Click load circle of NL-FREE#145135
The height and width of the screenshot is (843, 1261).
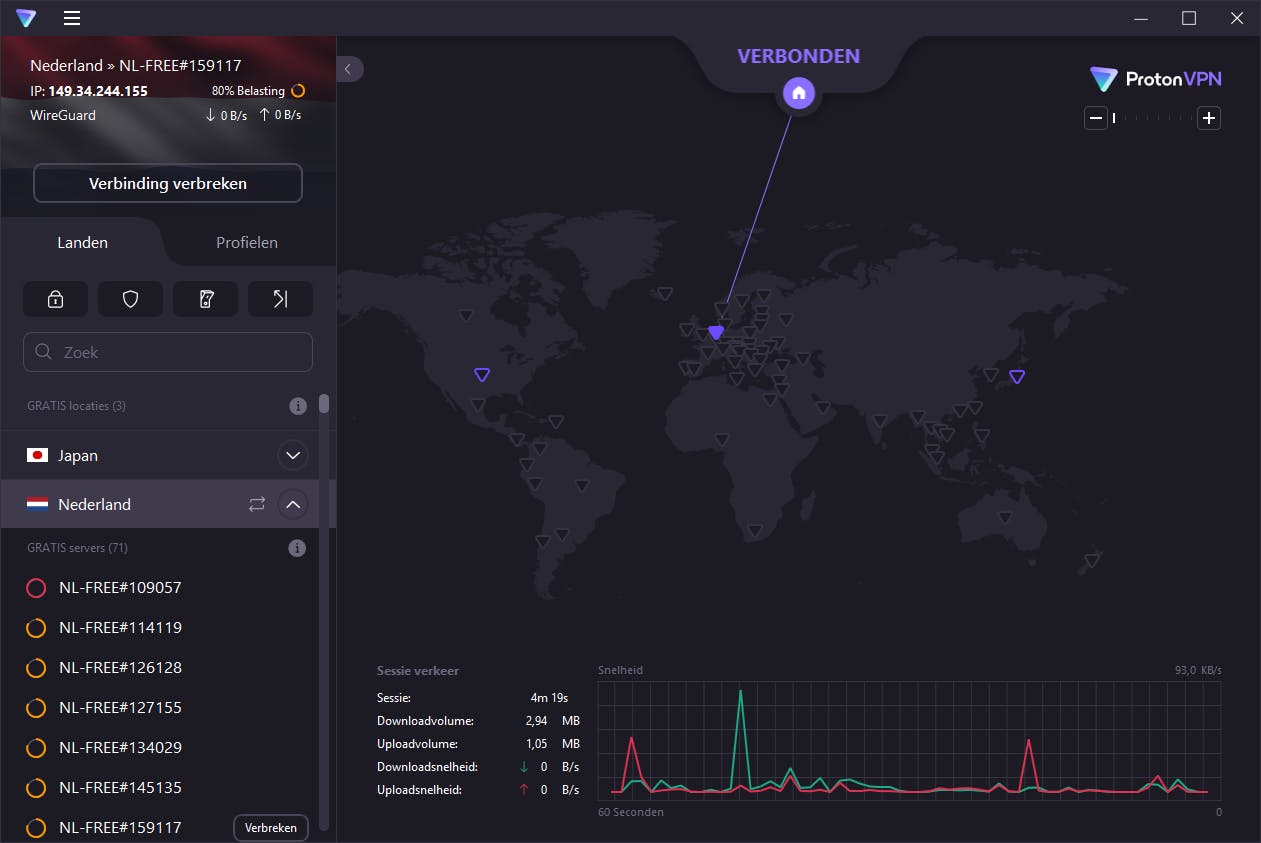point(36,788)
